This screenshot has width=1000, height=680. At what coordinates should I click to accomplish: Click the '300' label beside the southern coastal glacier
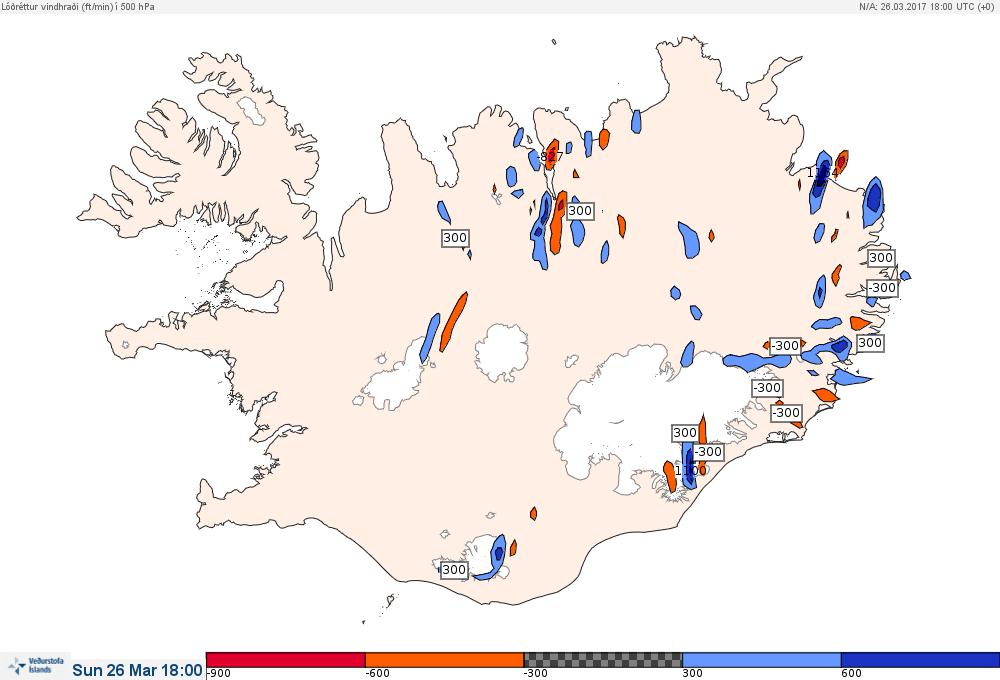click(x=454, y=570)
